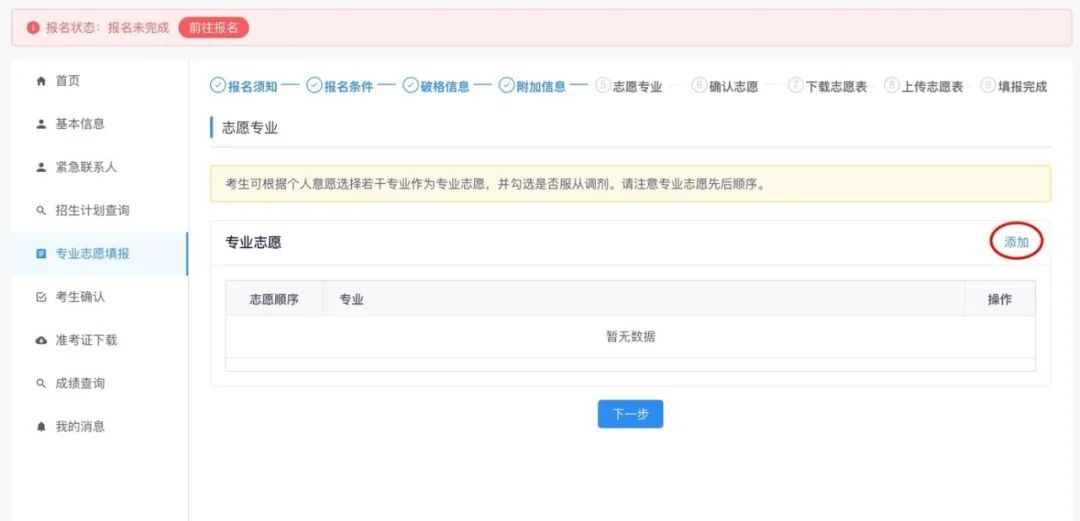
Task: Click the form icon beside 专业志愿填报
Action: (41, 254)
